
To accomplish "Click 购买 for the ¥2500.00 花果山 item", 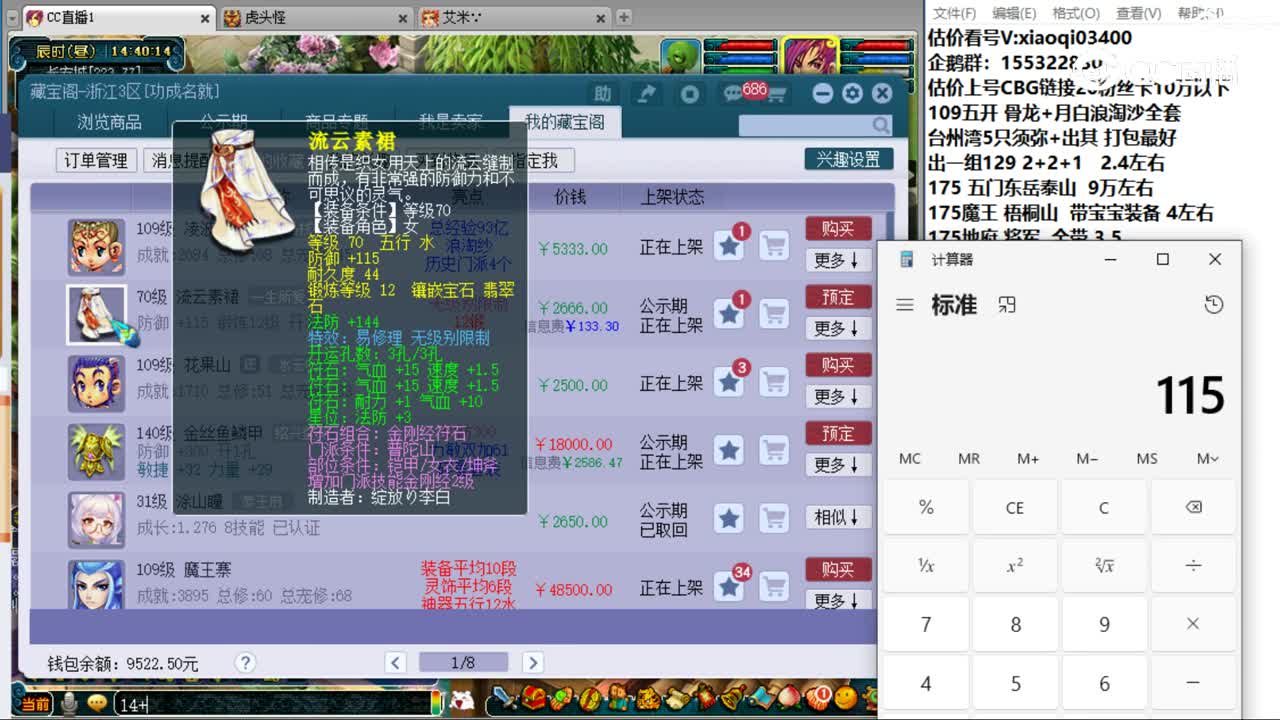I will tap(838, 365).
